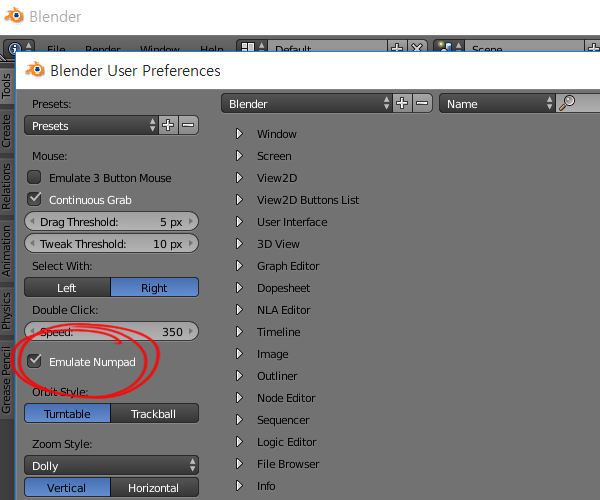The image size is (600, 500).
Task: Add an input preset using plus icon next to Presets
Action: click(x=168, y=125)
